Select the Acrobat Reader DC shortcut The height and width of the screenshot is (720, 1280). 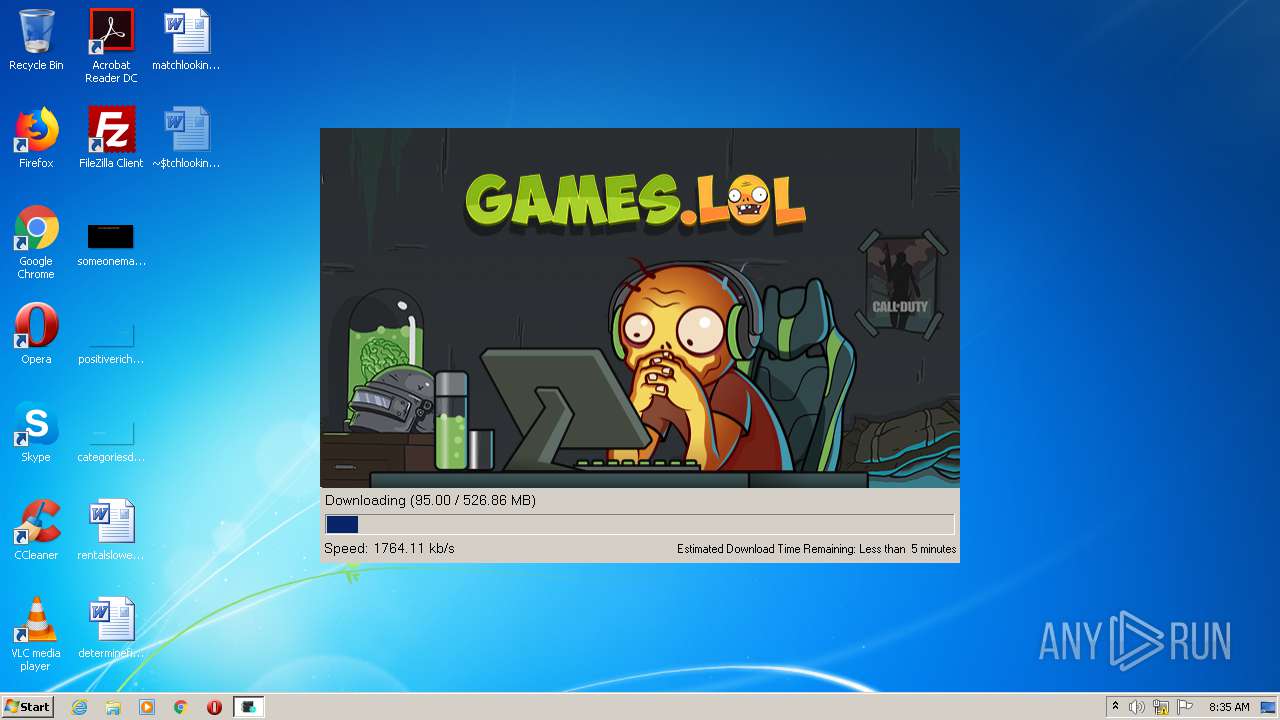pyautogui.click(x=111, y=45)
